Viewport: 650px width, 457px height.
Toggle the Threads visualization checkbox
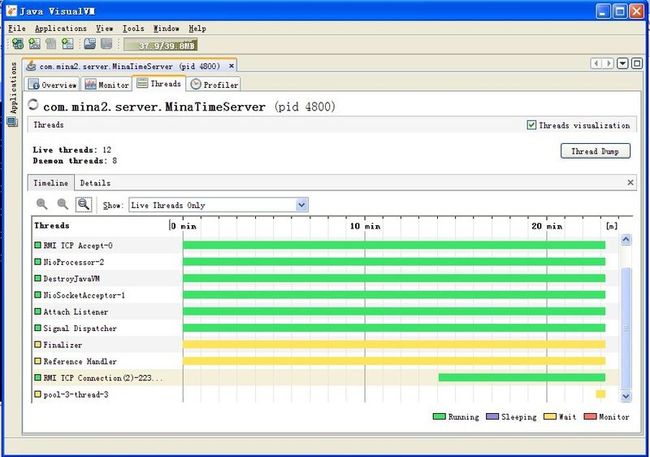[531, 124]
